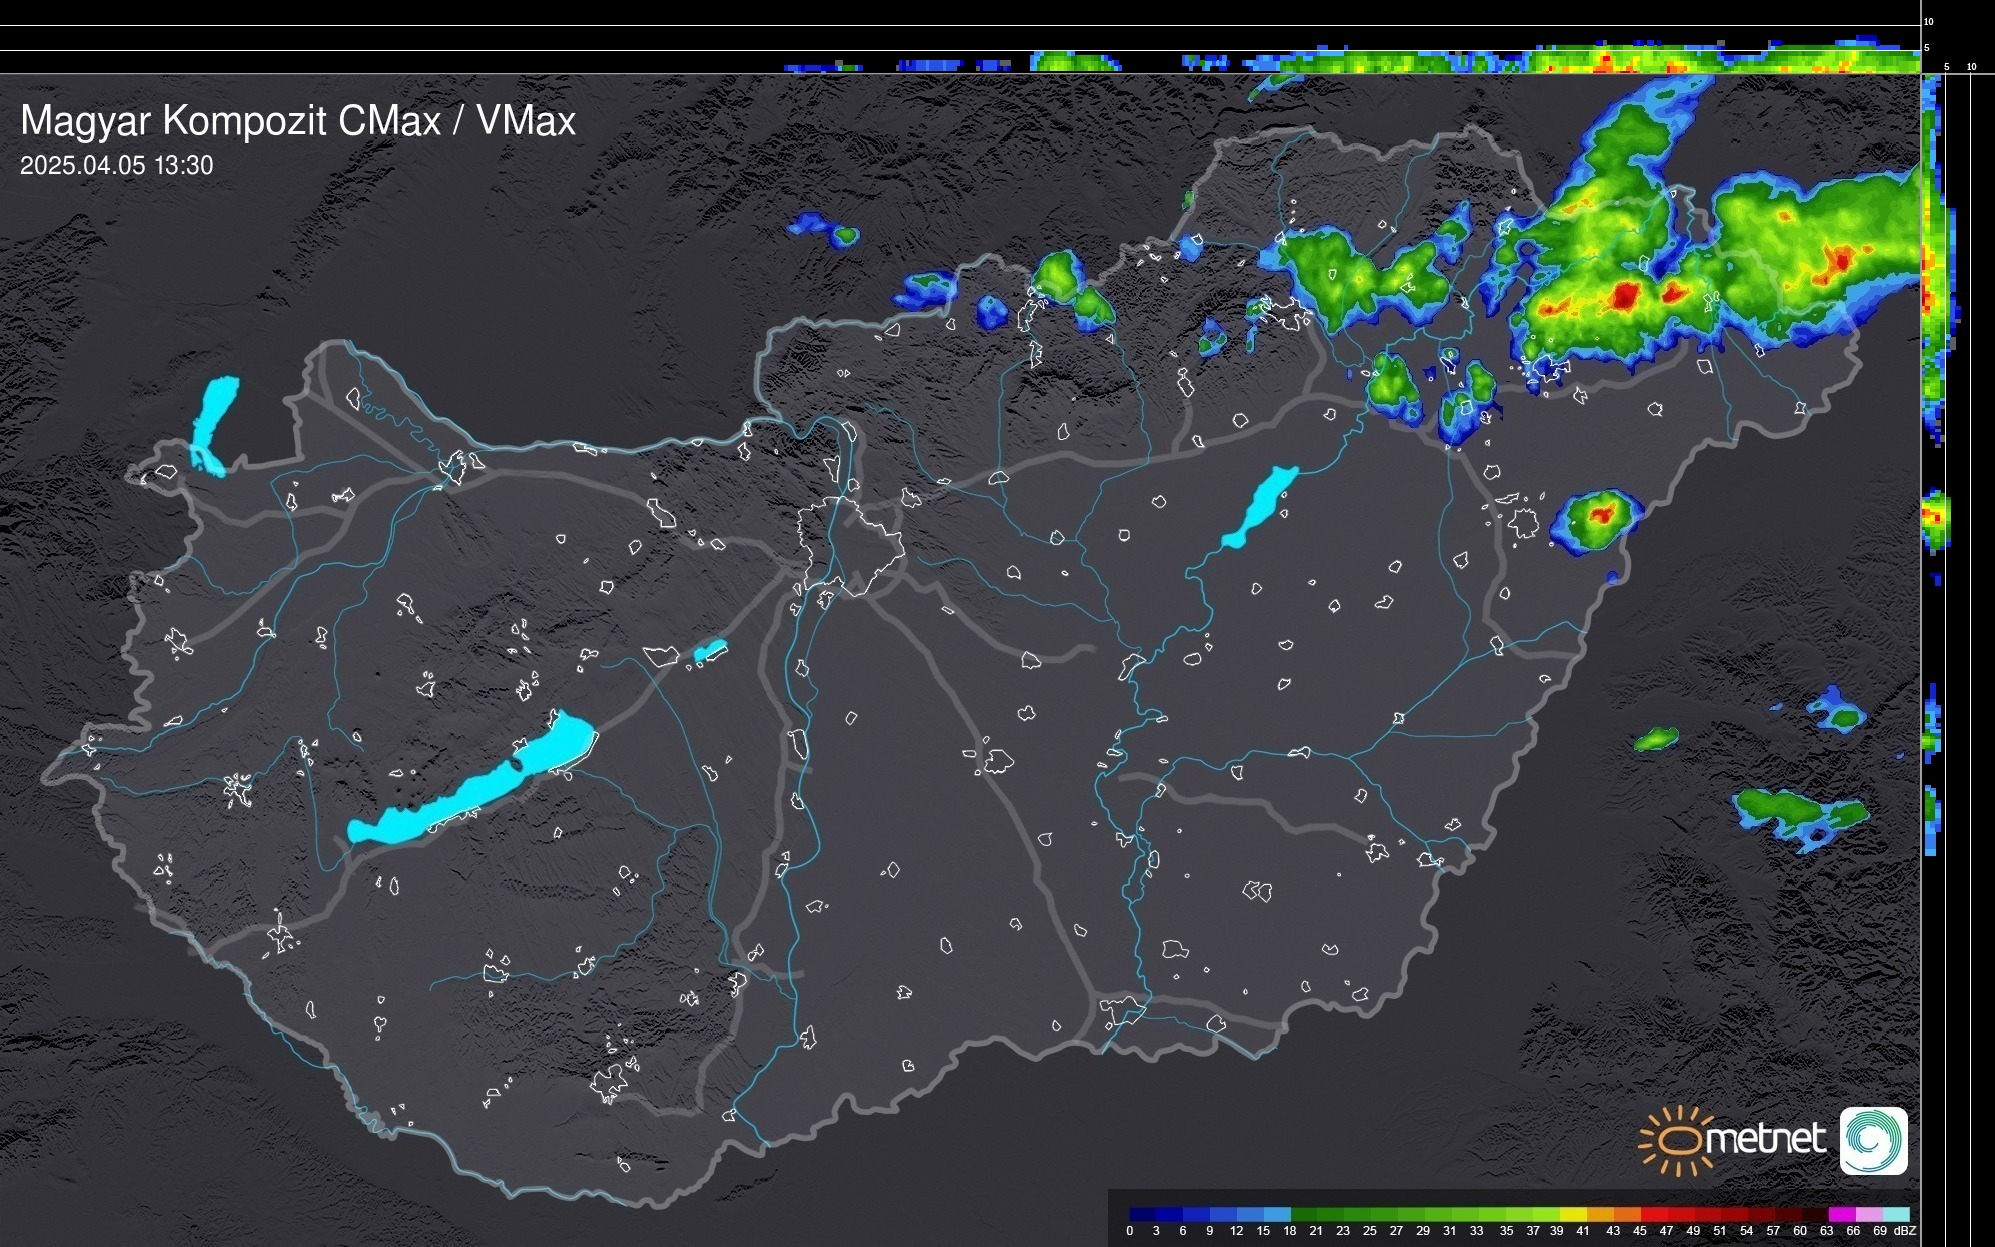Click the Lake Velence cyan shape
Viewport: 1995px width, 1247px height.
point(709,651)
